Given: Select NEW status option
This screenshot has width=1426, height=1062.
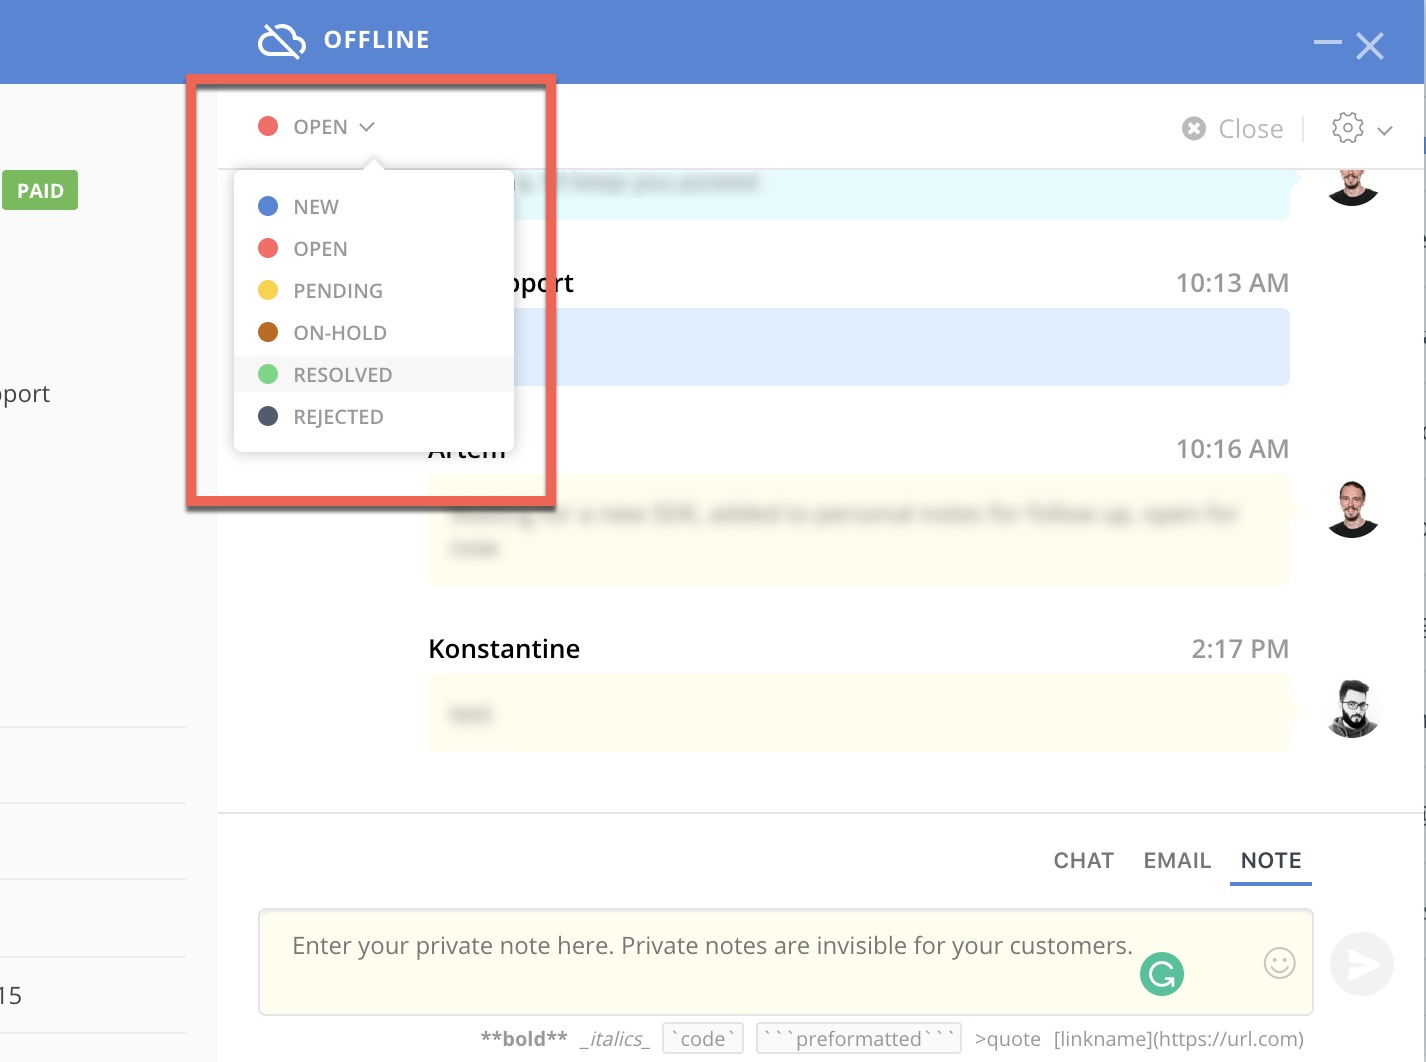Looking at the screenshot, I should coord(373,207).
